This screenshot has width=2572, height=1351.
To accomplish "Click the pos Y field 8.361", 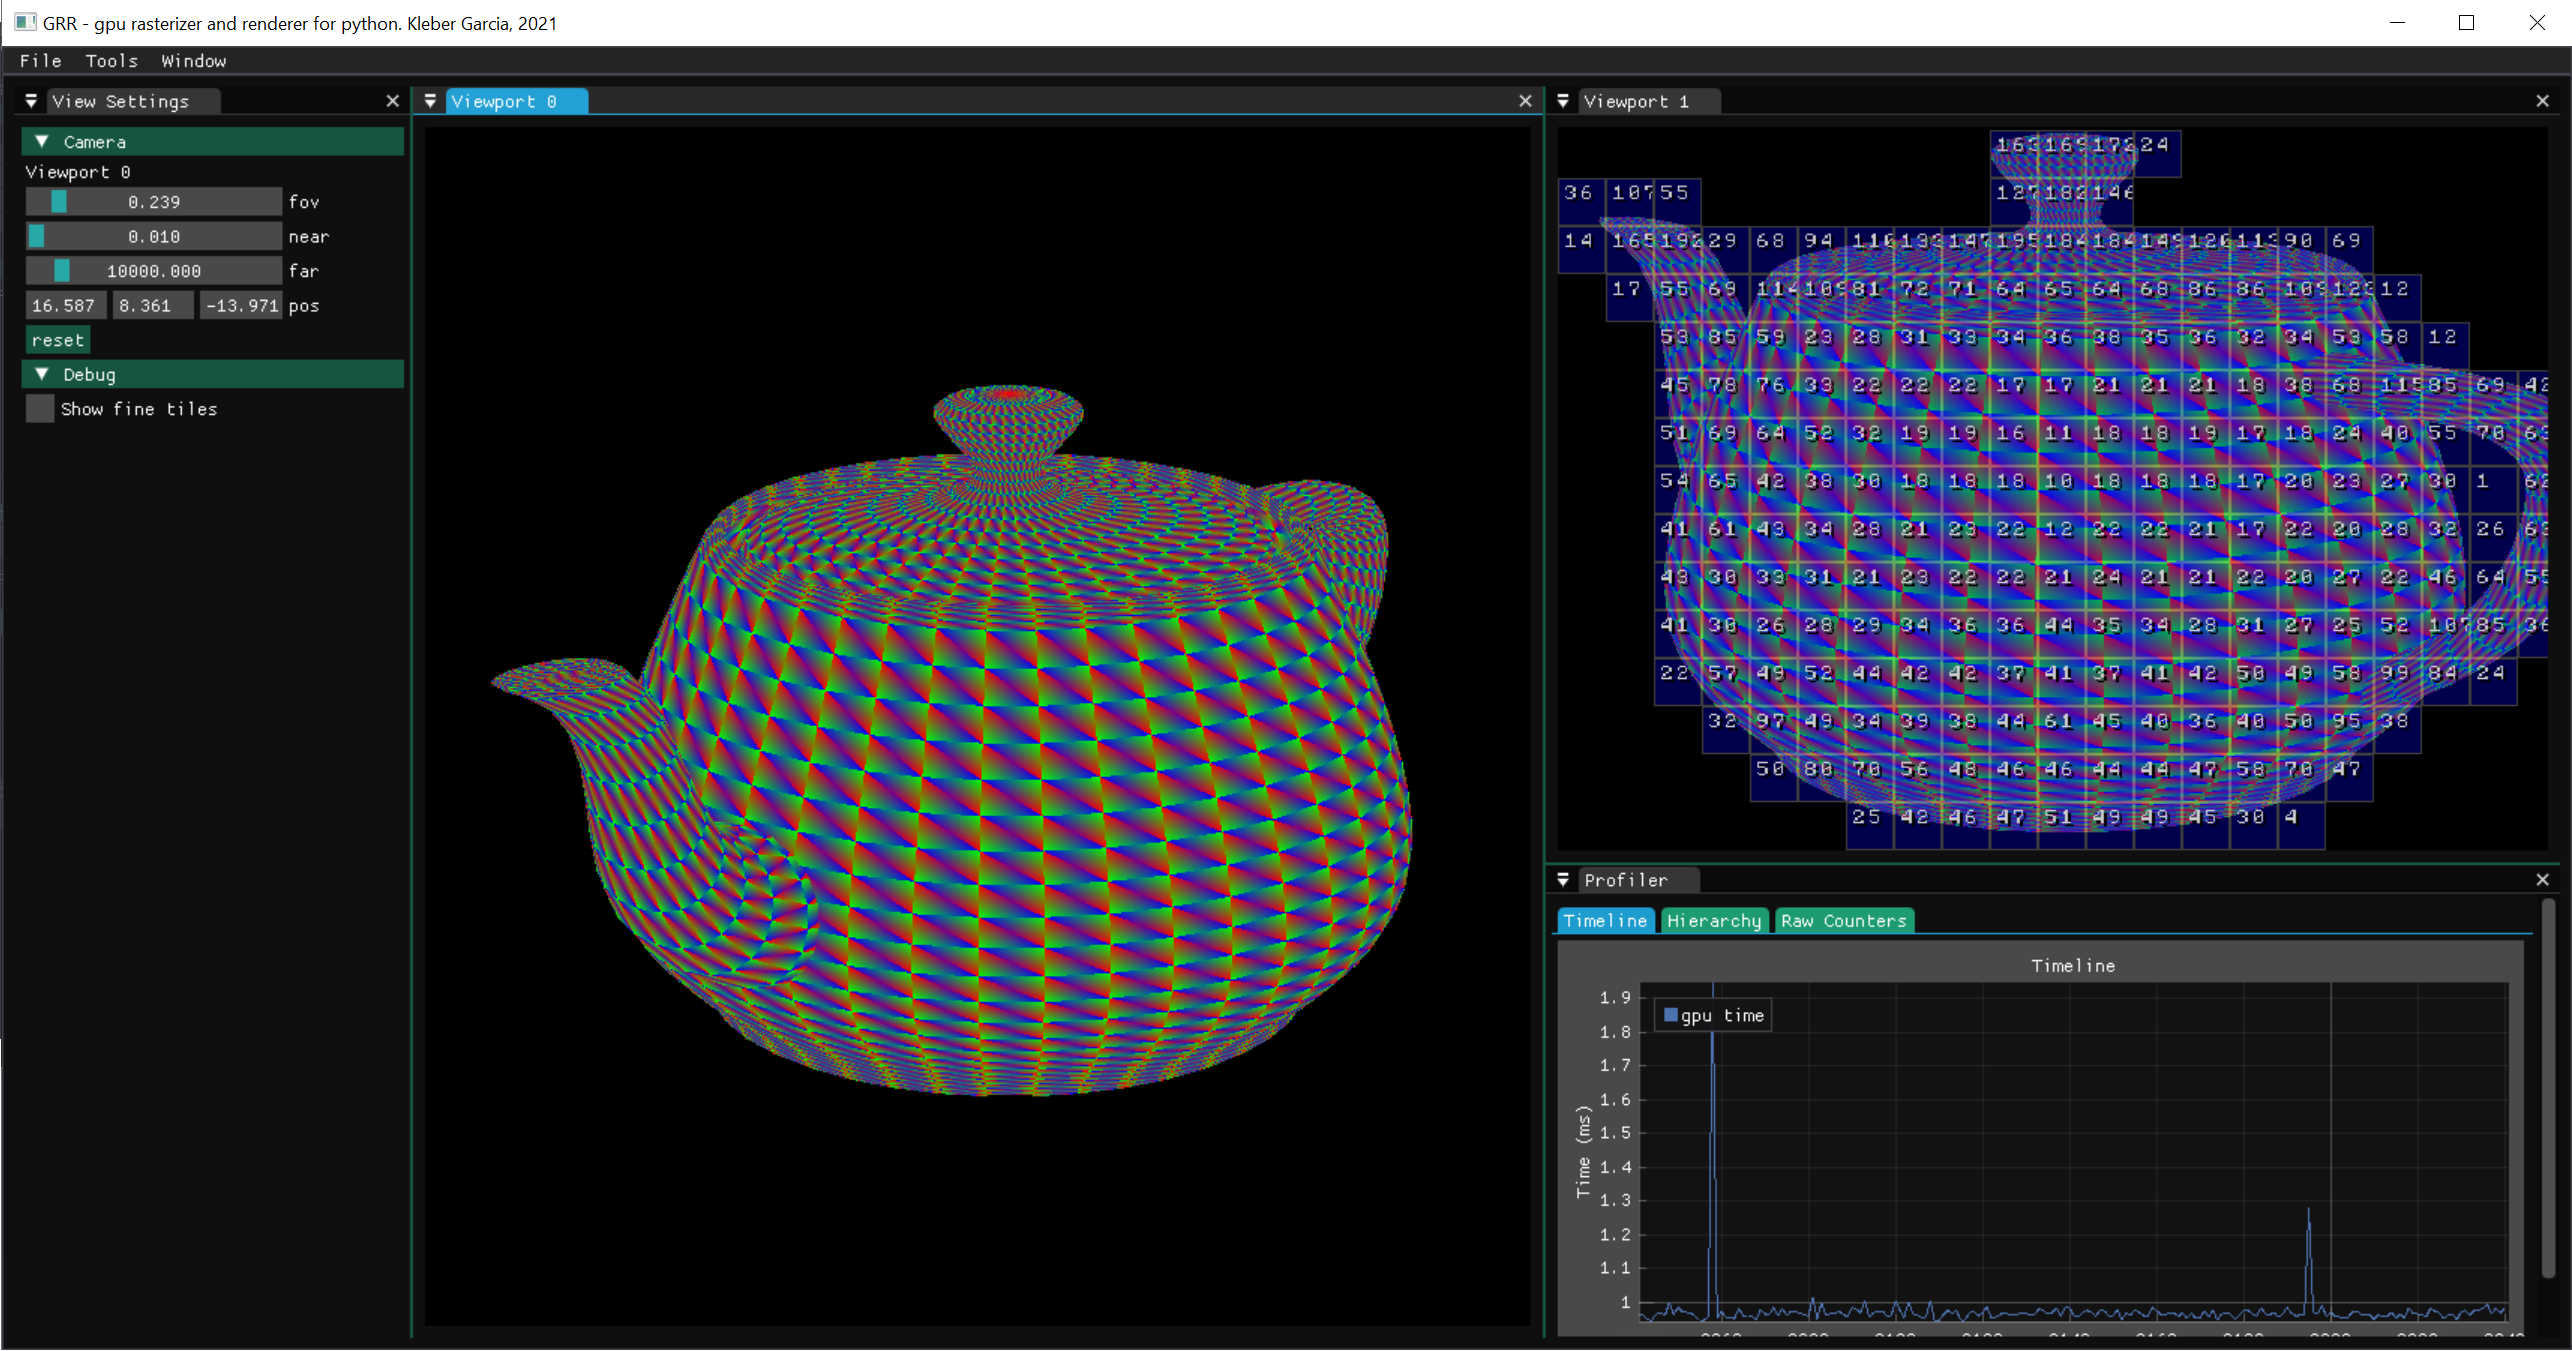I will coord(153,306).
